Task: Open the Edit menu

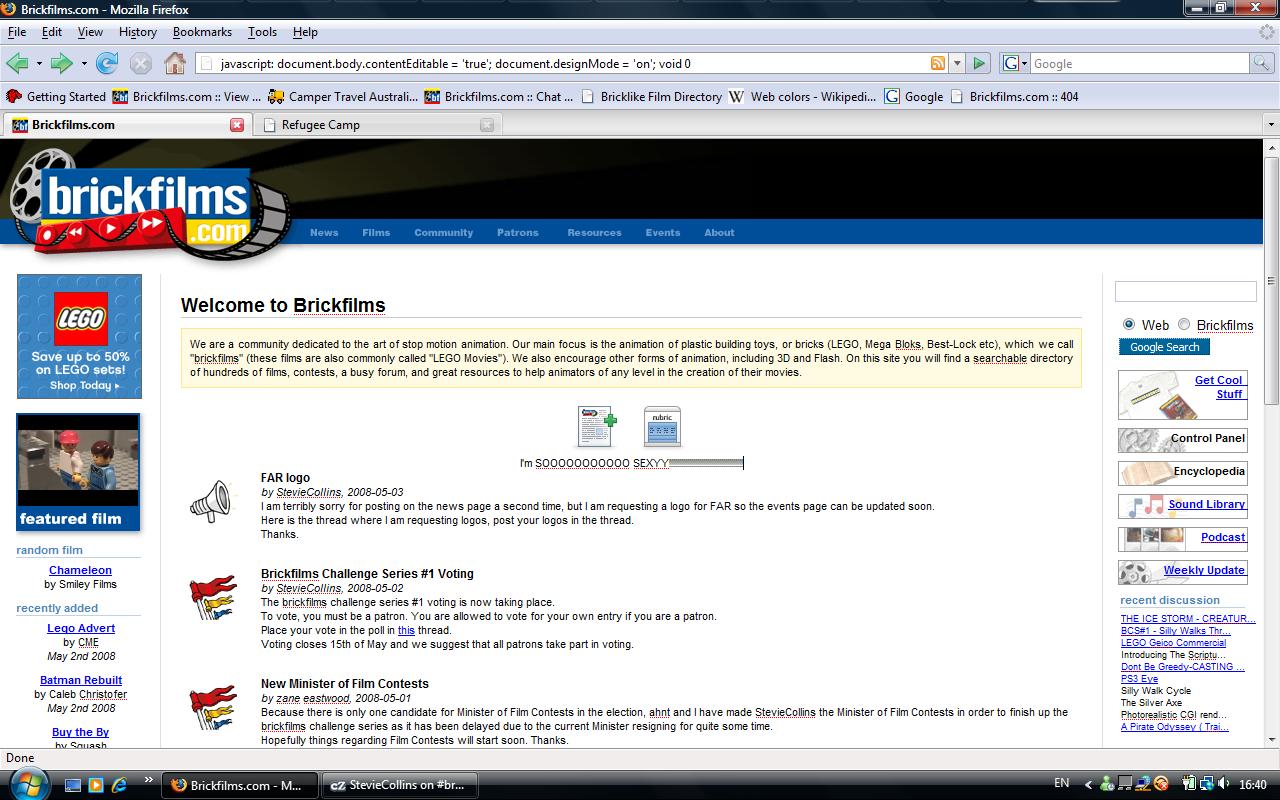Action: [x=52, y=32]
